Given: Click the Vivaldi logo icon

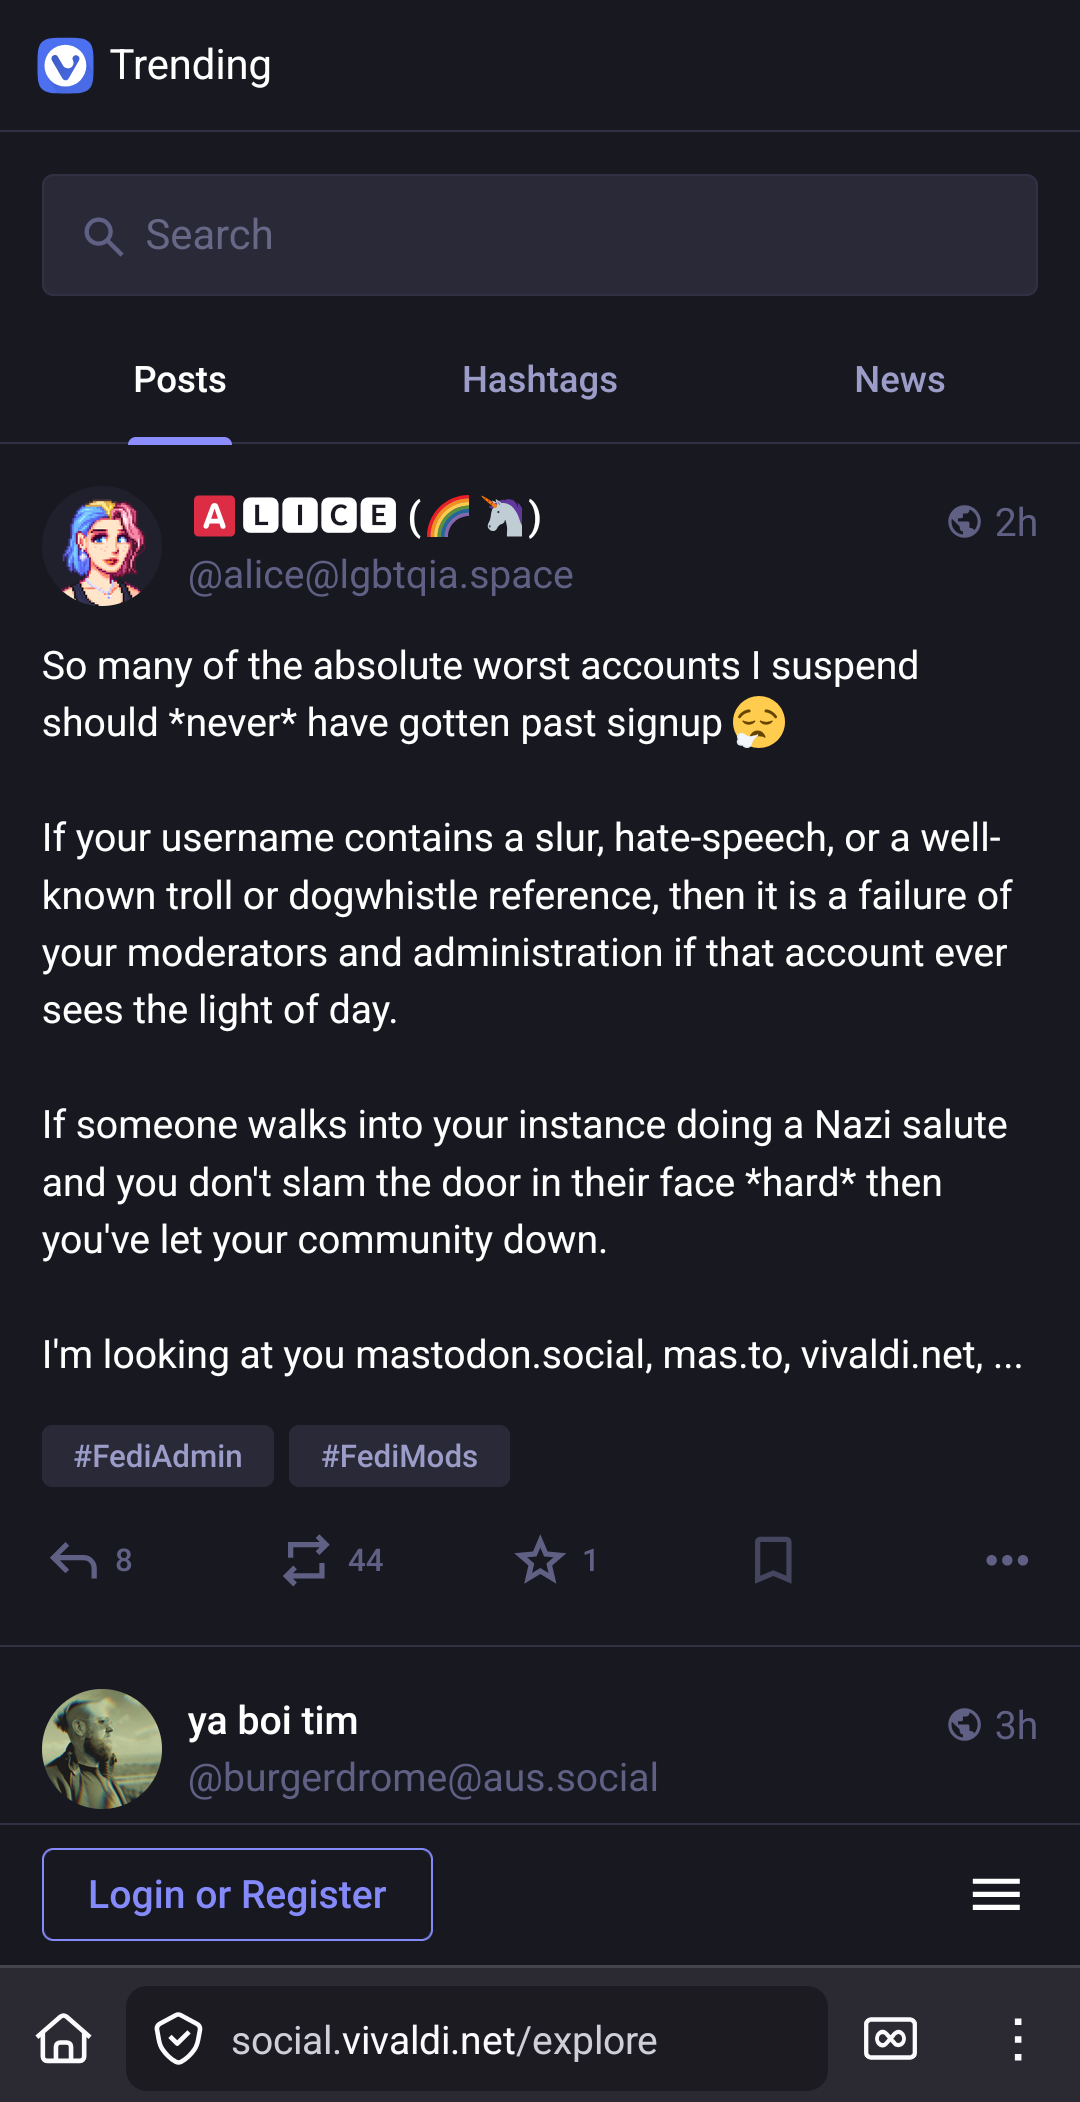Looking at the screenshot, I should [65, 66].
